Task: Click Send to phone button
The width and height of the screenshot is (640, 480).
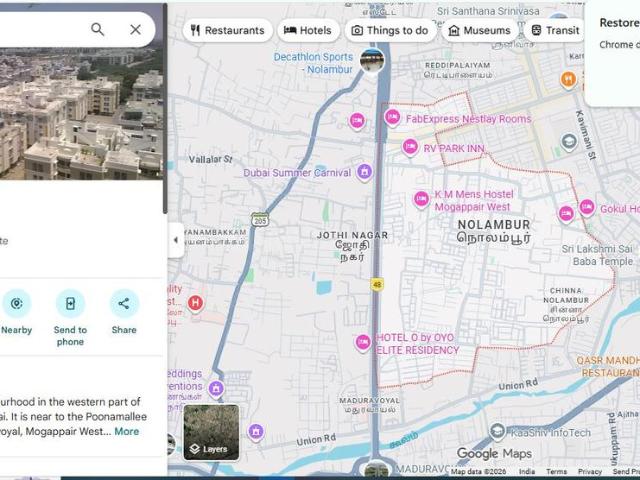Action: coord(70,318)
